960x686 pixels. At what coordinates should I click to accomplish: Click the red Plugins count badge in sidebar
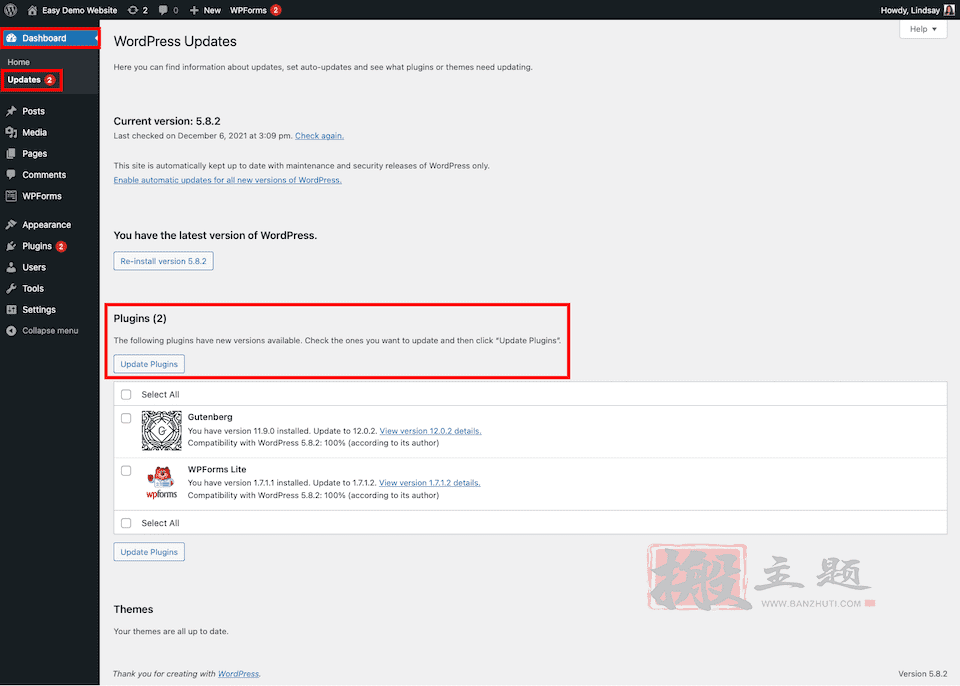point(61,246)
